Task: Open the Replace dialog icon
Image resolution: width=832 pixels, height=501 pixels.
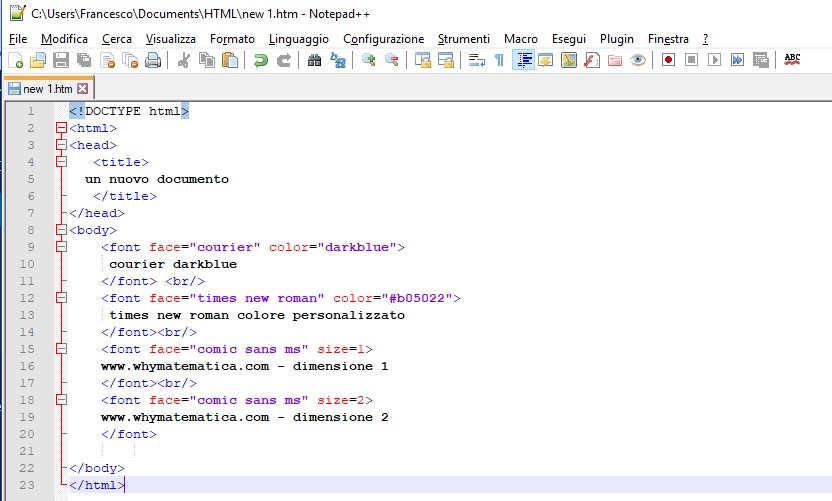Action: [x=337, y=60]
